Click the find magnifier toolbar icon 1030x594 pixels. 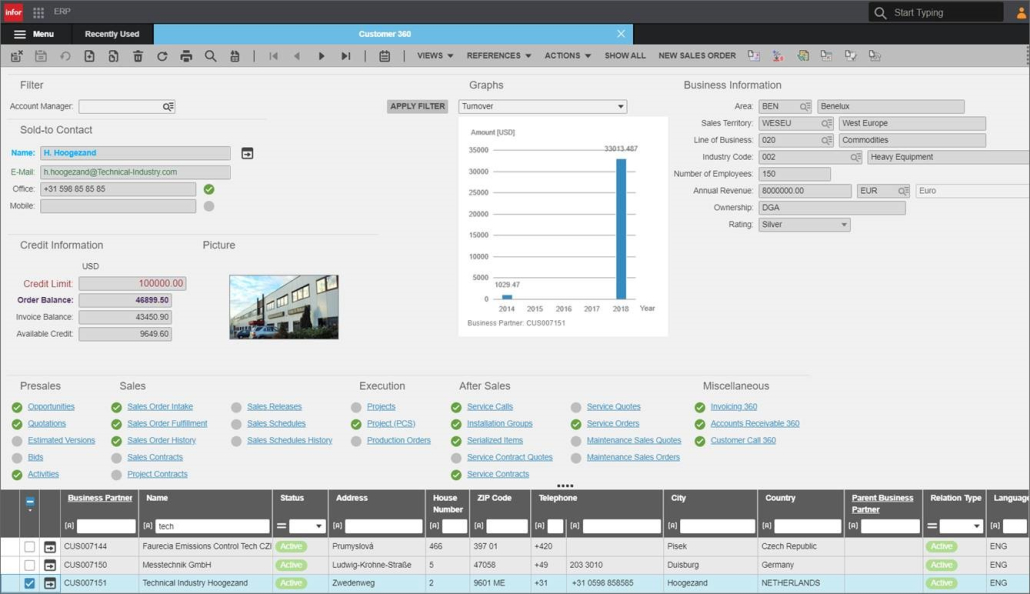210,56
